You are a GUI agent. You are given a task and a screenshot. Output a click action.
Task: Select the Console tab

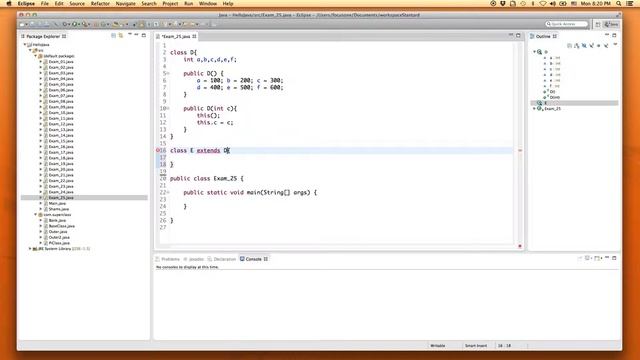(253, 259)
